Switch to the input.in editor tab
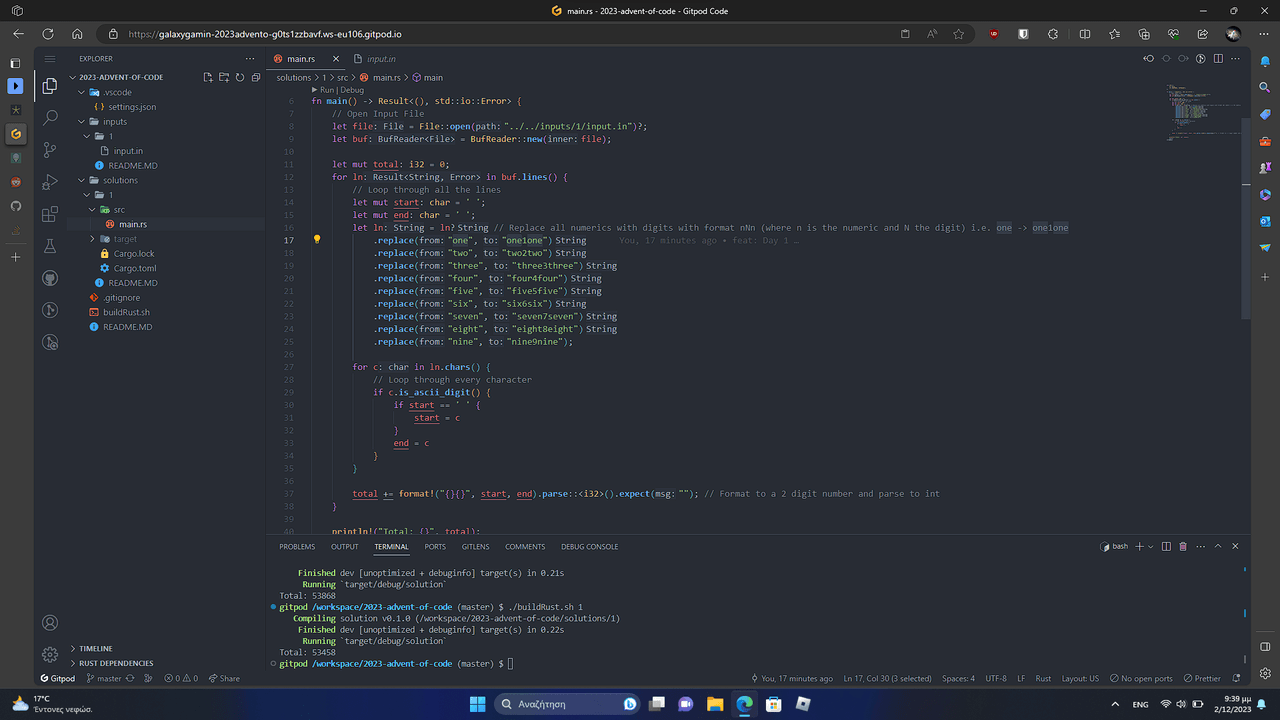 click(380, 59)
